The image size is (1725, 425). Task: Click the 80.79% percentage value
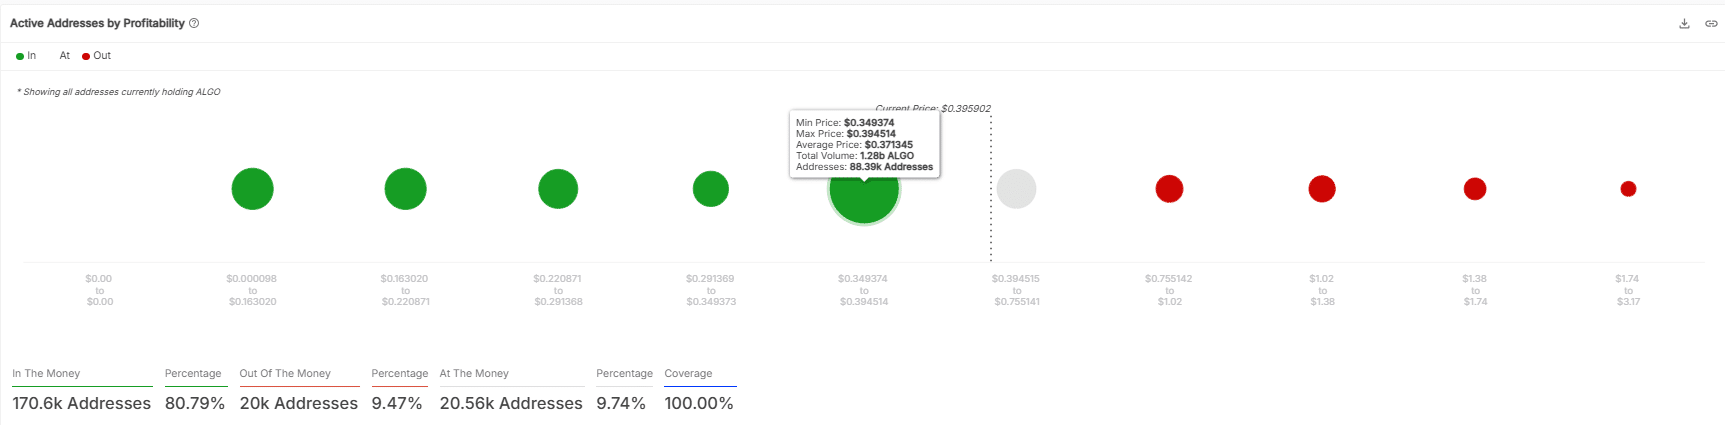pyautogui.click(x=195, y=404)
